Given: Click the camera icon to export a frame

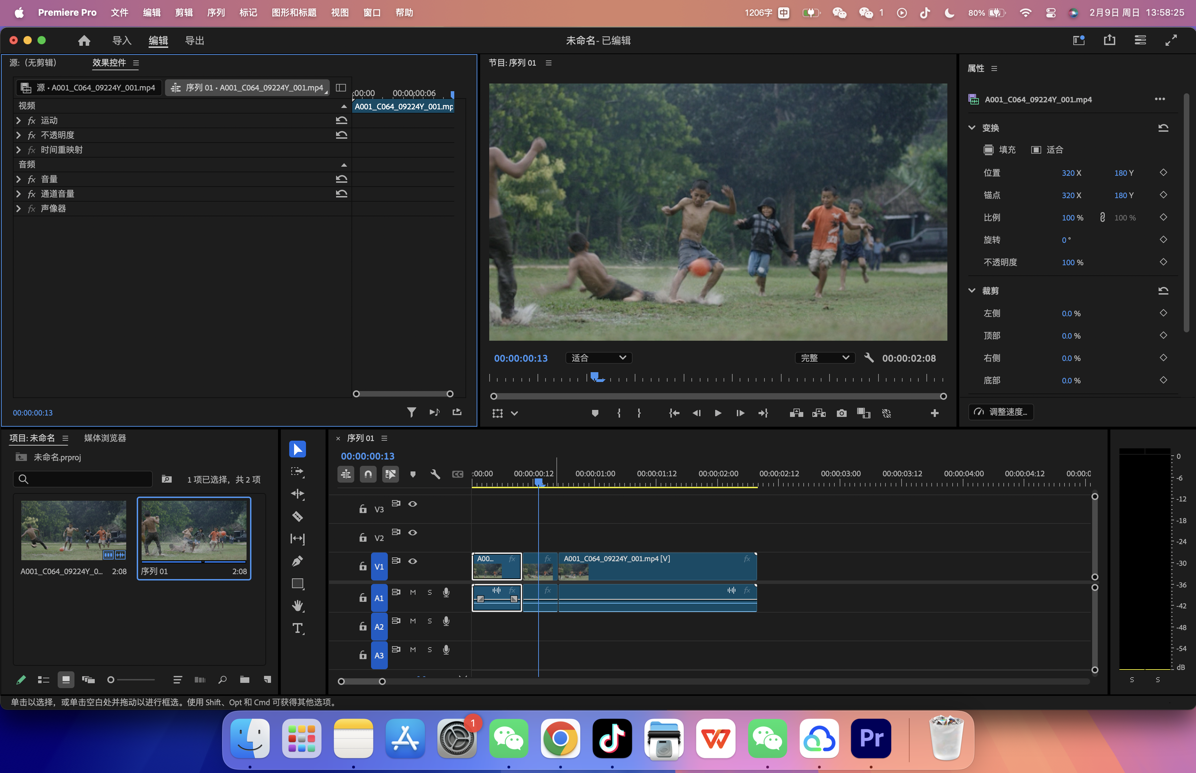Looking at the screenshot, I should pyautogui.click(x=841, y=412).
